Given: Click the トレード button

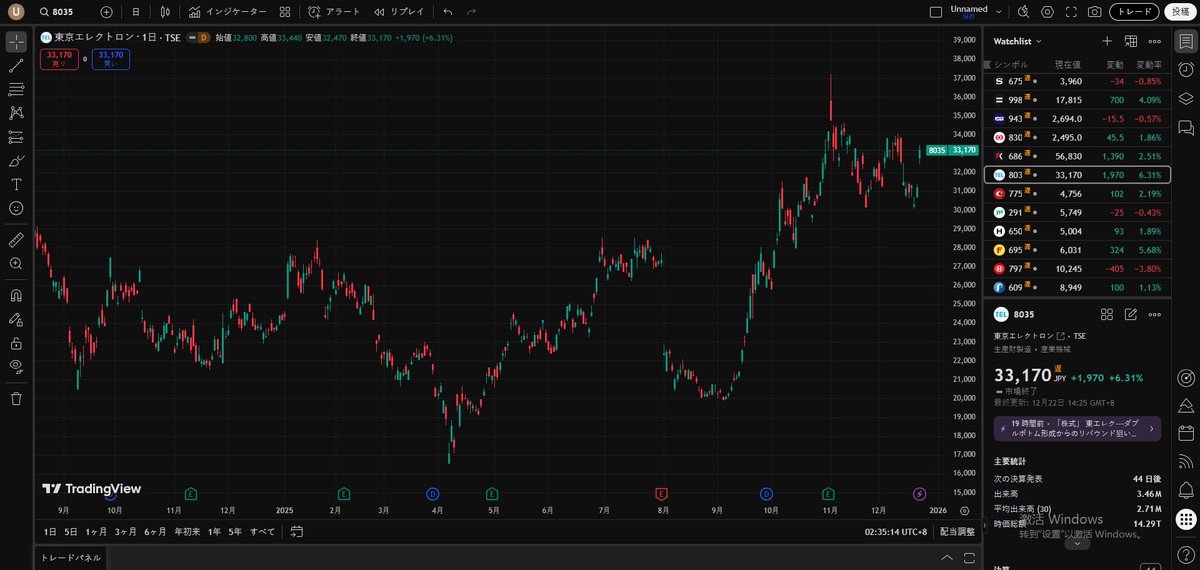Looking at the screenshot, I should pyautogui.click(x=1134, y=12).
